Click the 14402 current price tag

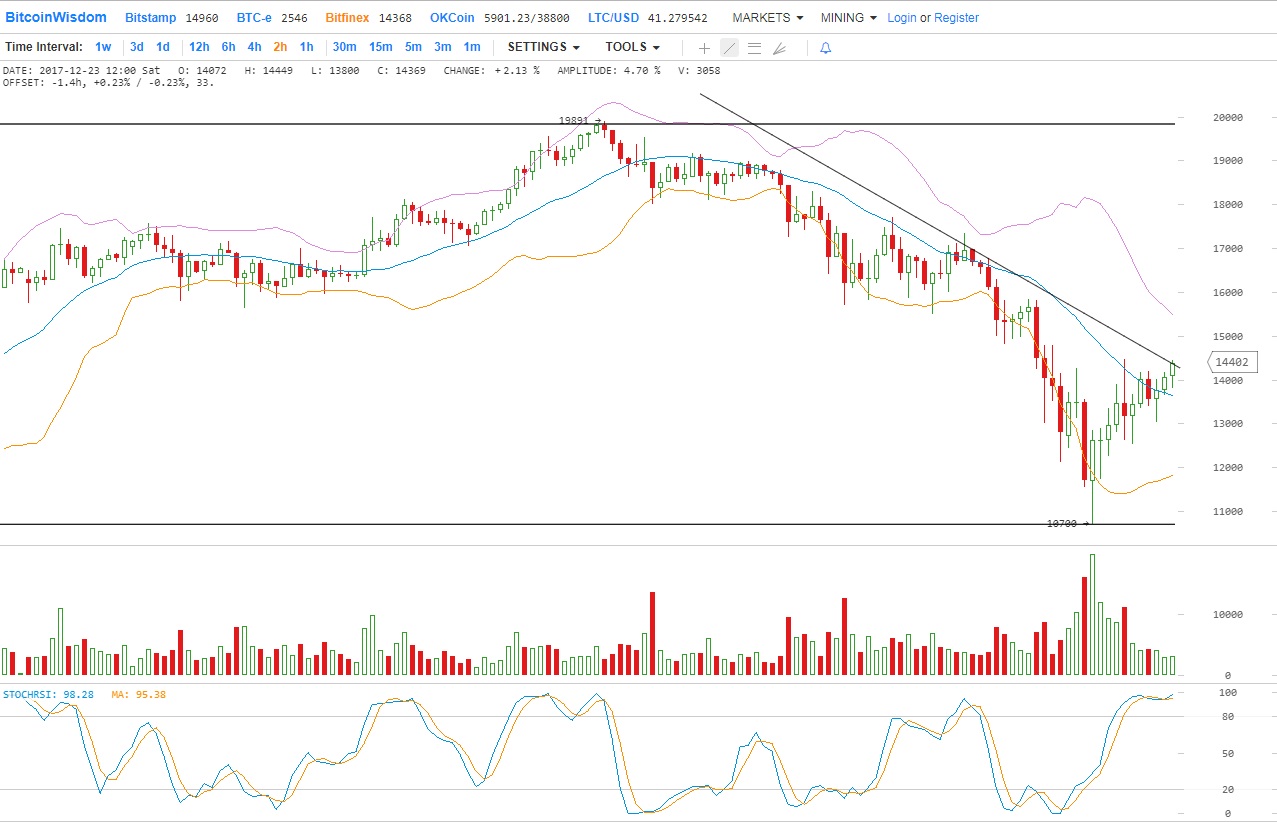pyautogui.click(x=1232, y=363)
